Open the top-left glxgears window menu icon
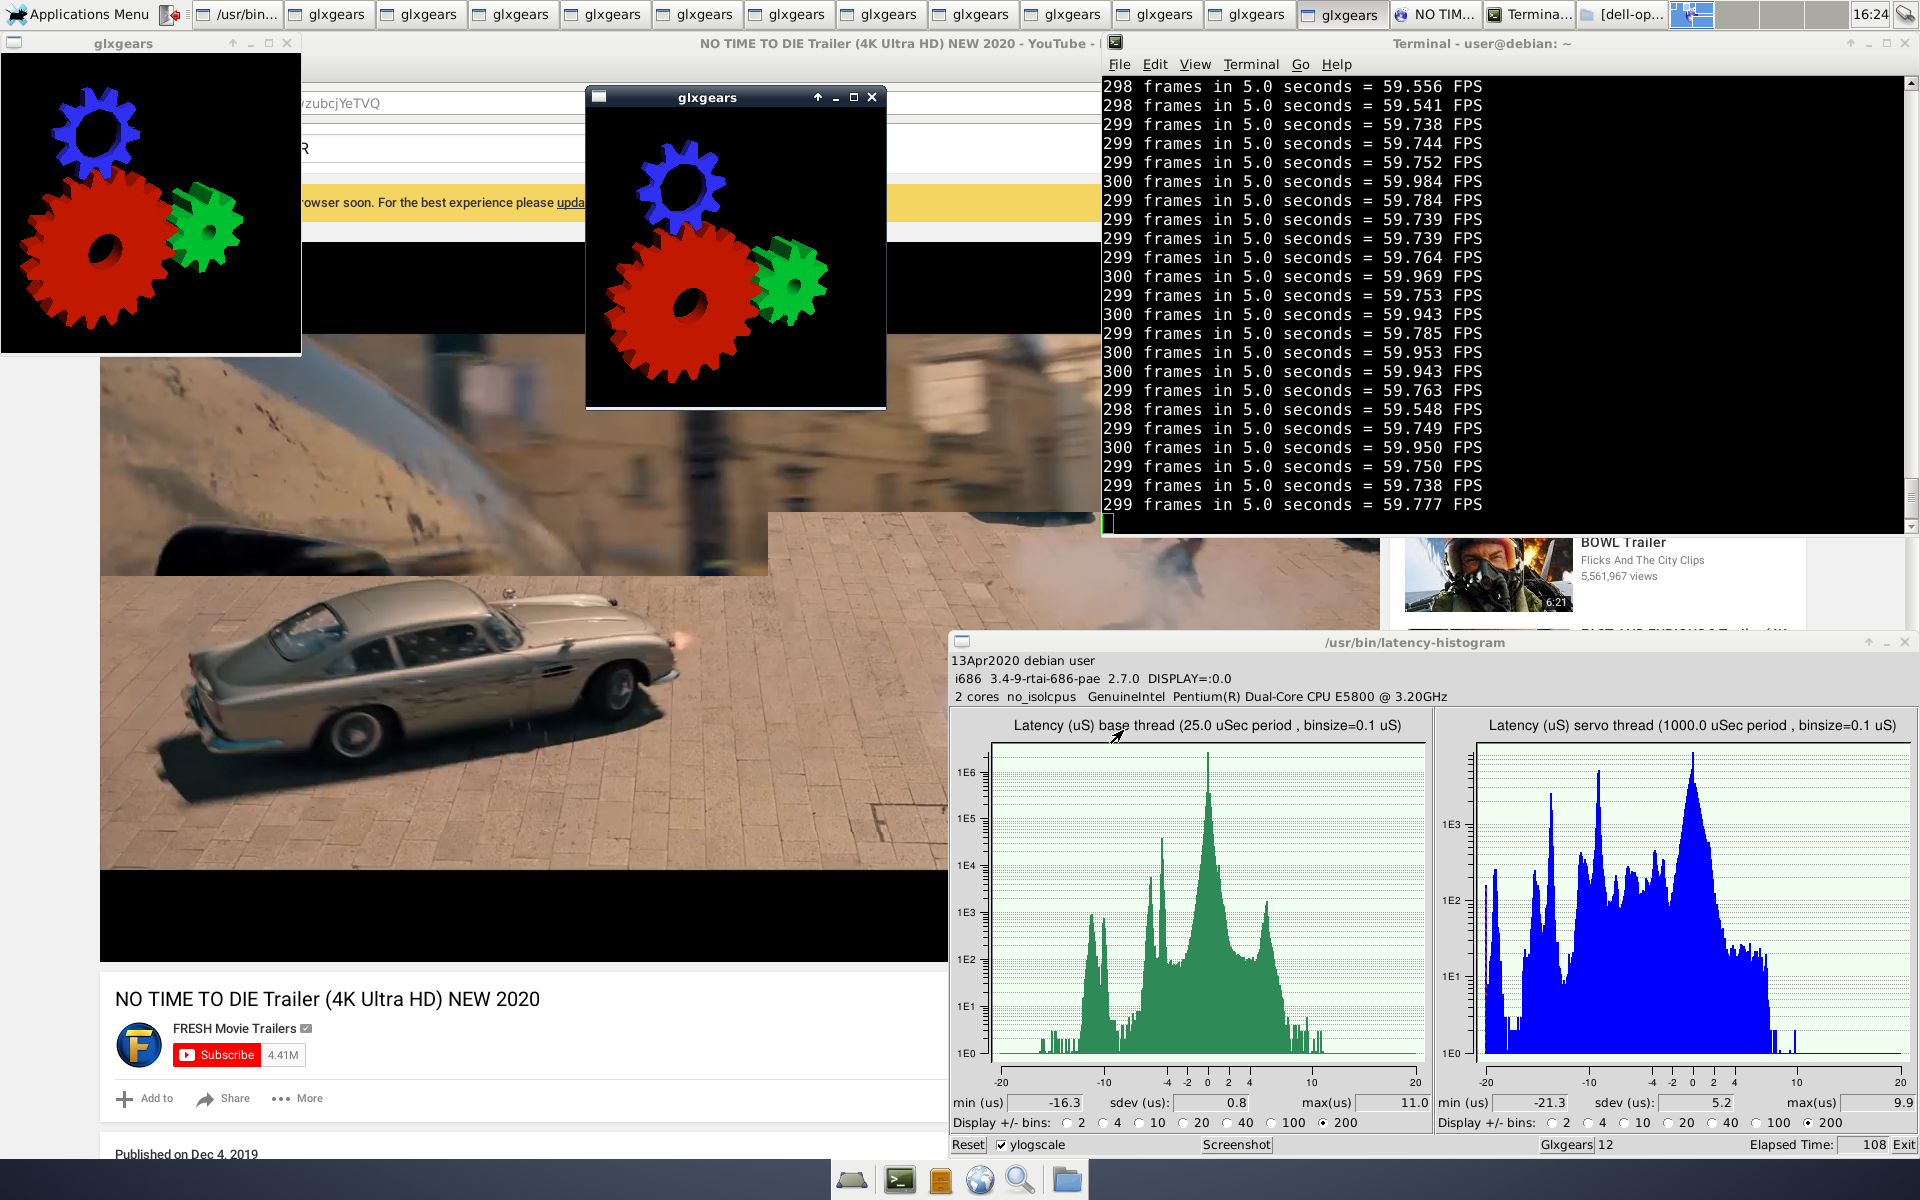Viewport: 1920px width, 1200px height. [14, 43]
